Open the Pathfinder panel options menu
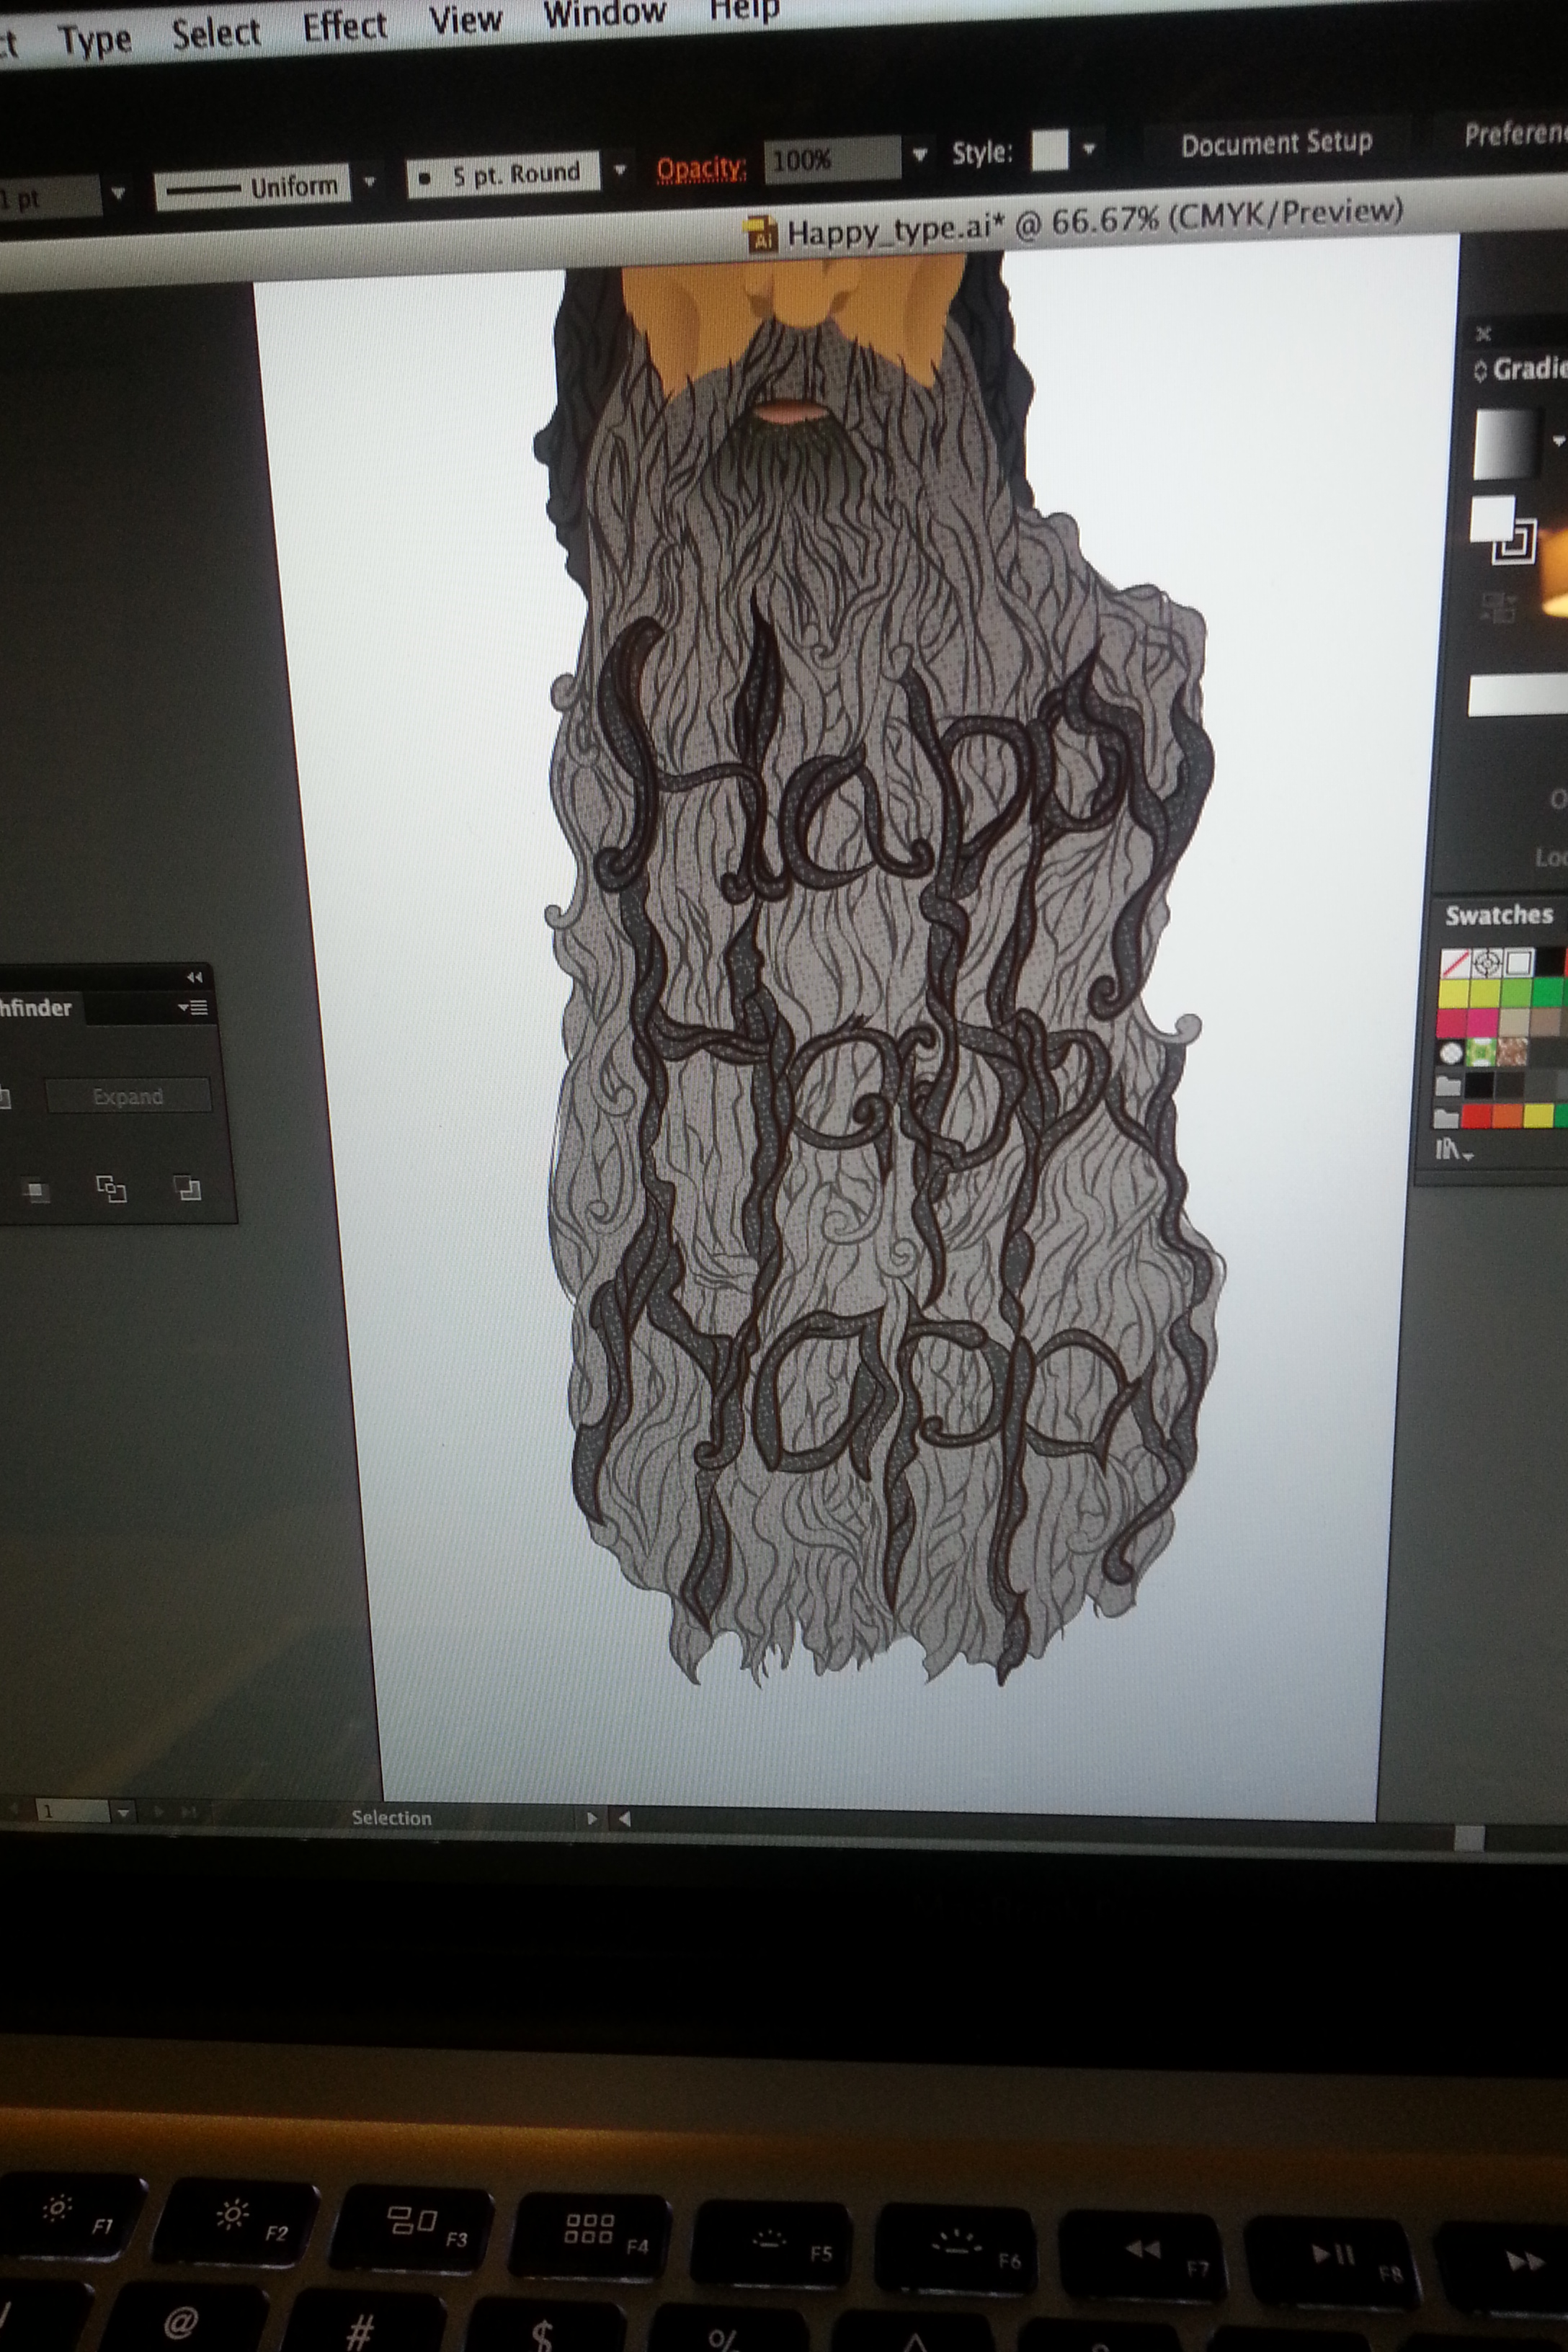1568x2352 pixels. (193, 1007)
